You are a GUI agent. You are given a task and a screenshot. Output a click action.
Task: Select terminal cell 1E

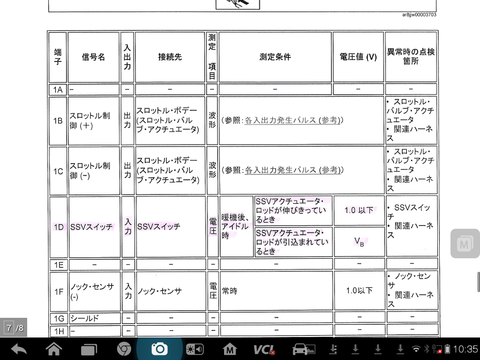59,265
